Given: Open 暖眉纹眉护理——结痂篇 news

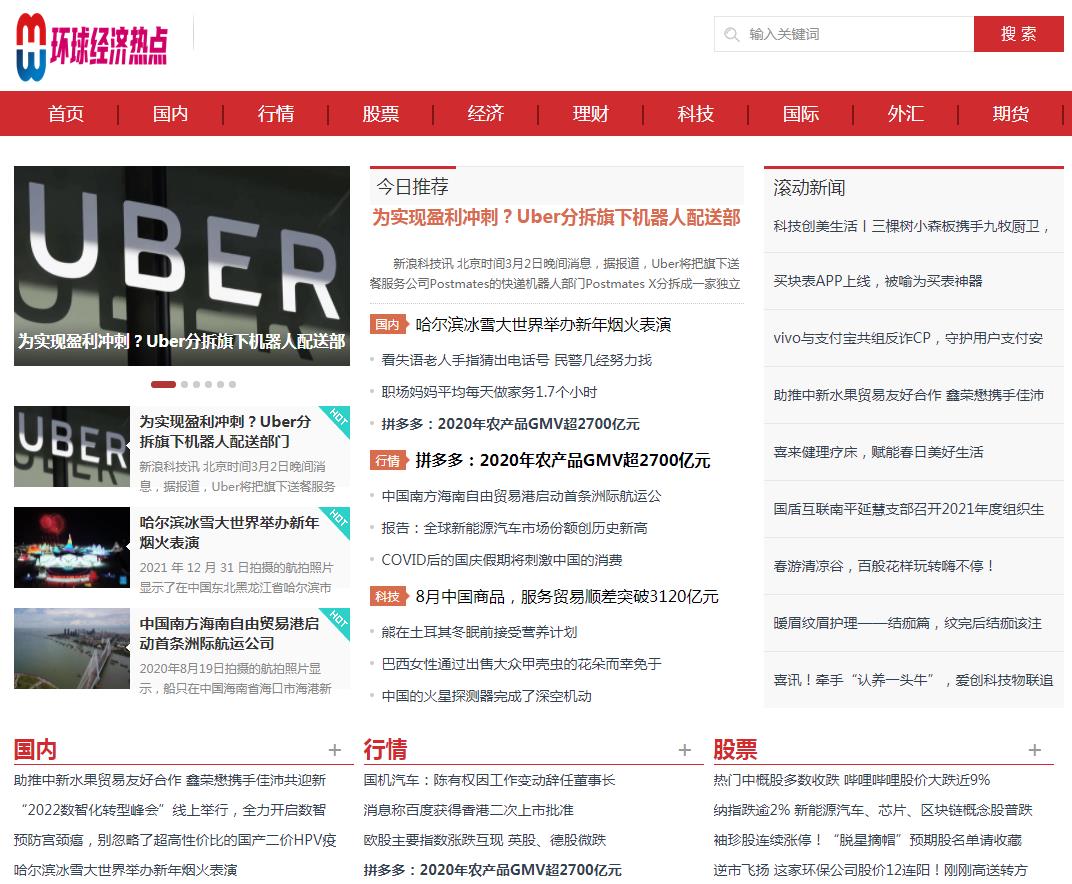Looking at the screenshot, I should pos(908,623).
